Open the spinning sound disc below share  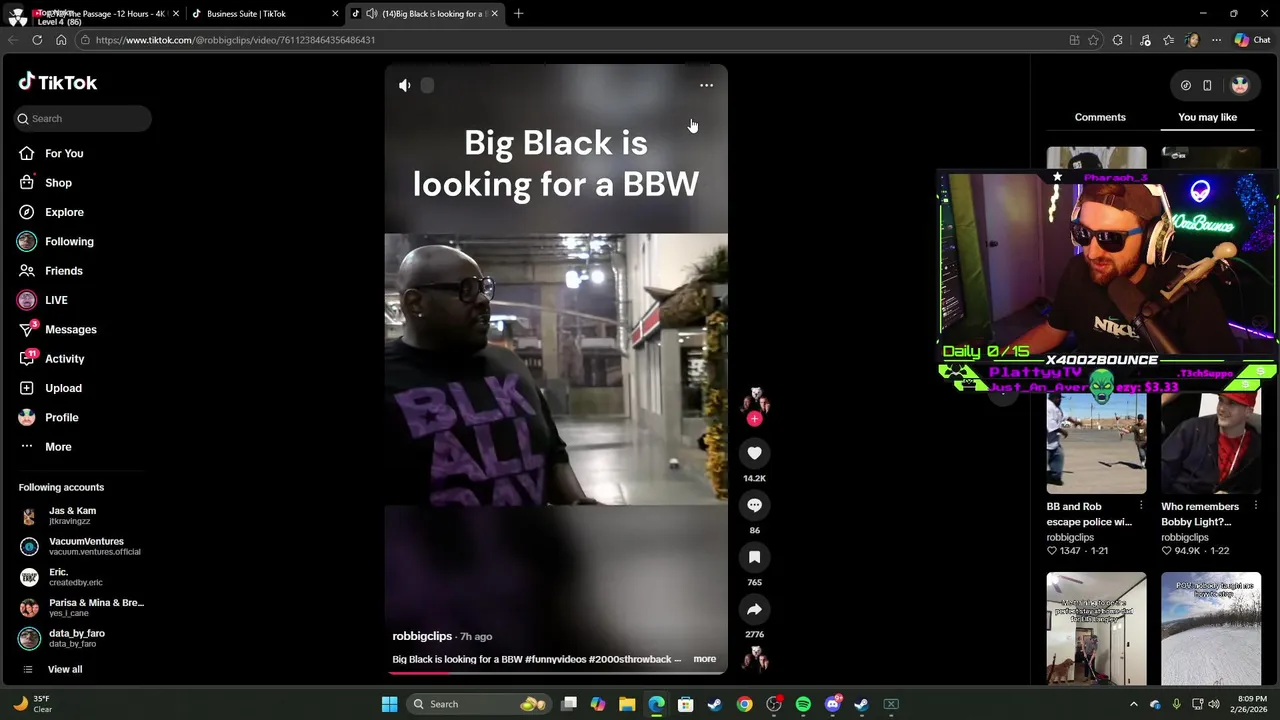[754, 657]
